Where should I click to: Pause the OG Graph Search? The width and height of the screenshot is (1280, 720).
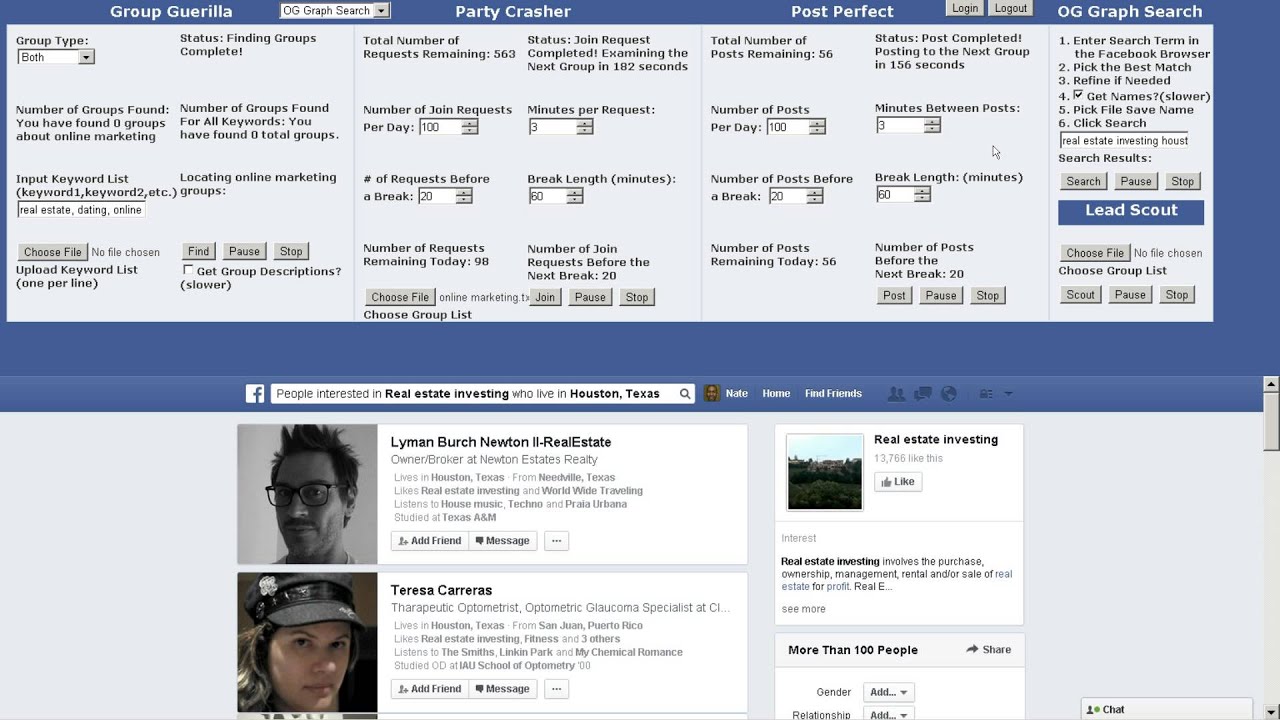click(x=1136, y=182)
